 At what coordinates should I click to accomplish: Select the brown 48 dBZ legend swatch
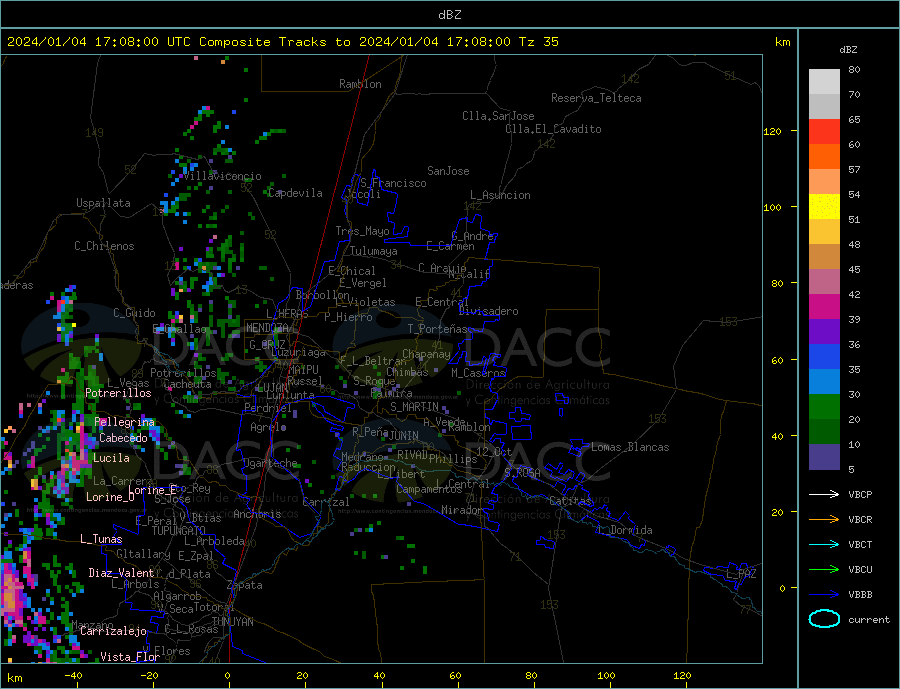point(824,257)
